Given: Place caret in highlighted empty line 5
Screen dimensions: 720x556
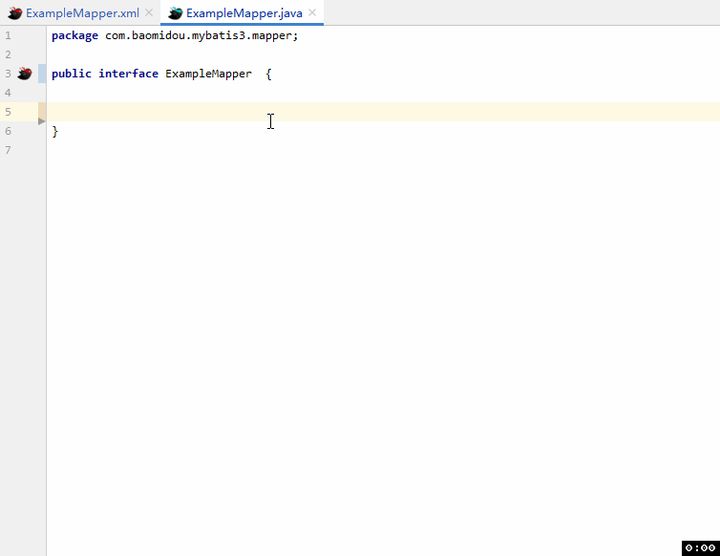Looking at the screenshot, I should pyautogui.click(x=383, y=112).
